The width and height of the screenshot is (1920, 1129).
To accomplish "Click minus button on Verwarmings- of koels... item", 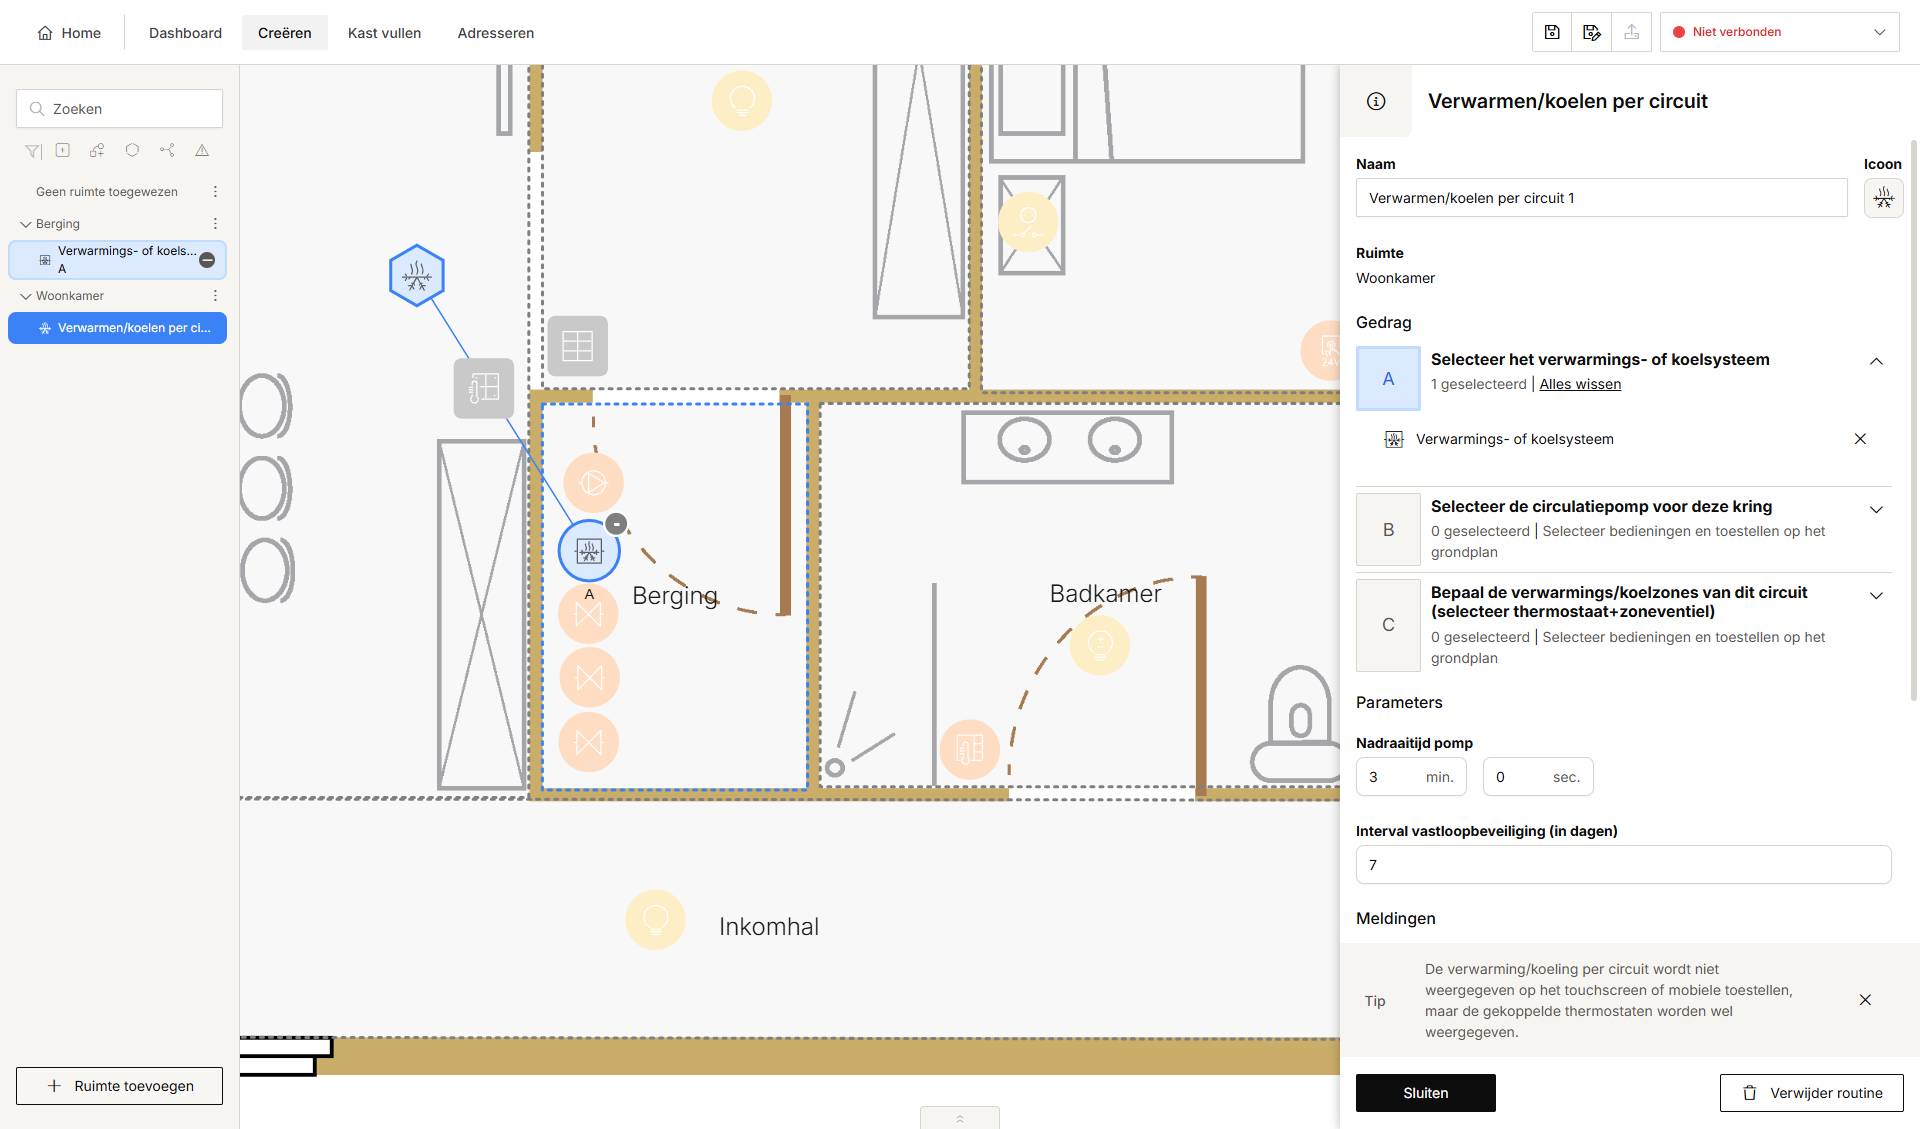I will coord(207,260).
